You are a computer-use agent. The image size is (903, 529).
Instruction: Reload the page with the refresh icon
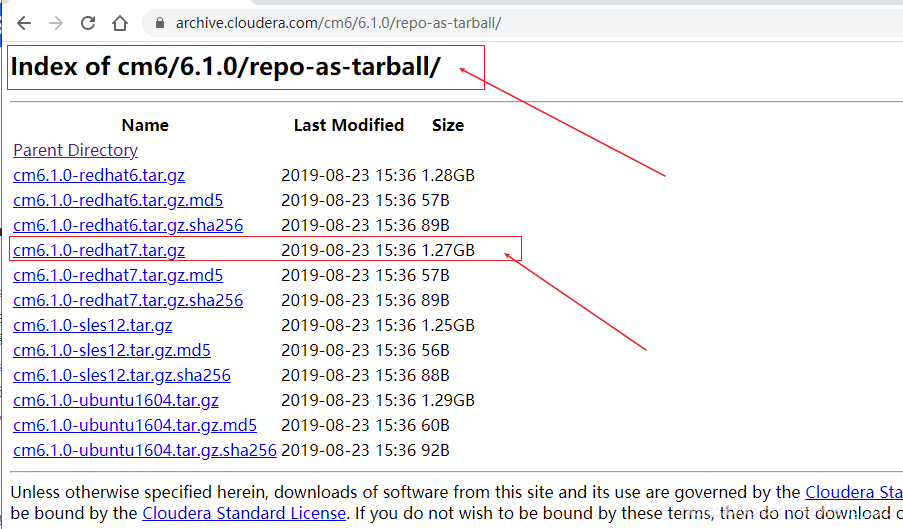point(88,23)
